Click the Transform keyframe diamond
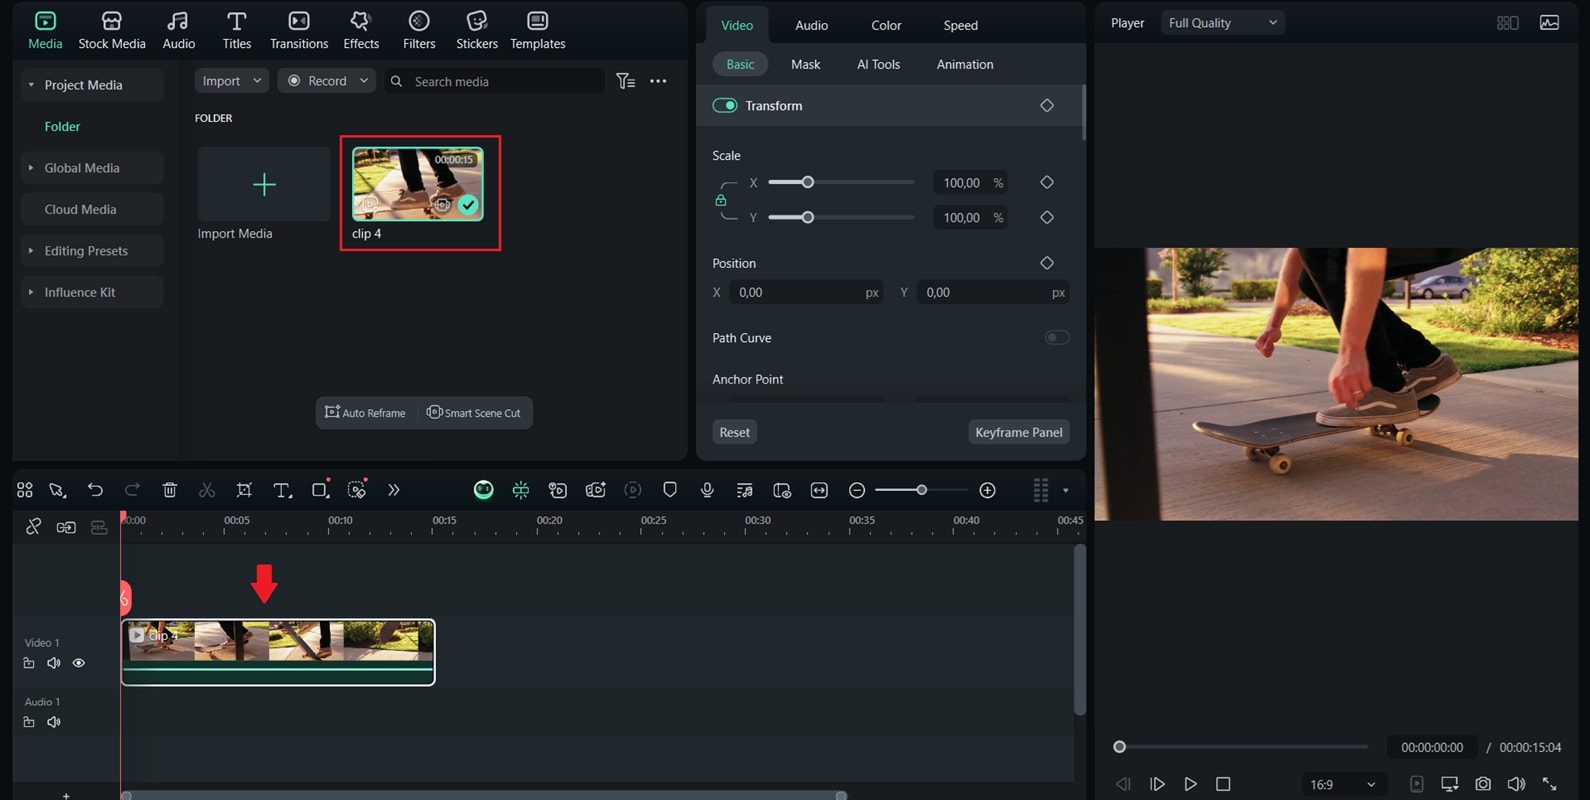The image size is (1590, 800). (x=1047, y=105)
